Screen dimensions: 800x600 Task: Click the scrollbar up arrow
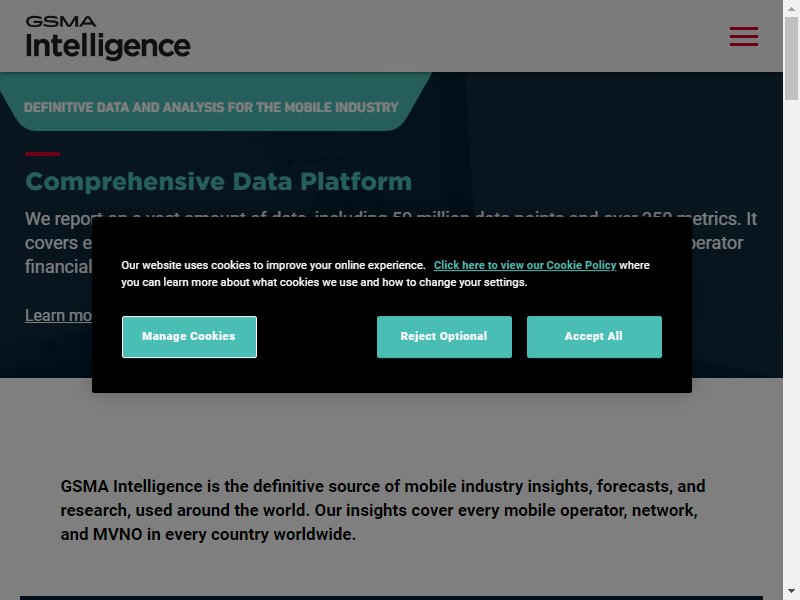point(791,9)
